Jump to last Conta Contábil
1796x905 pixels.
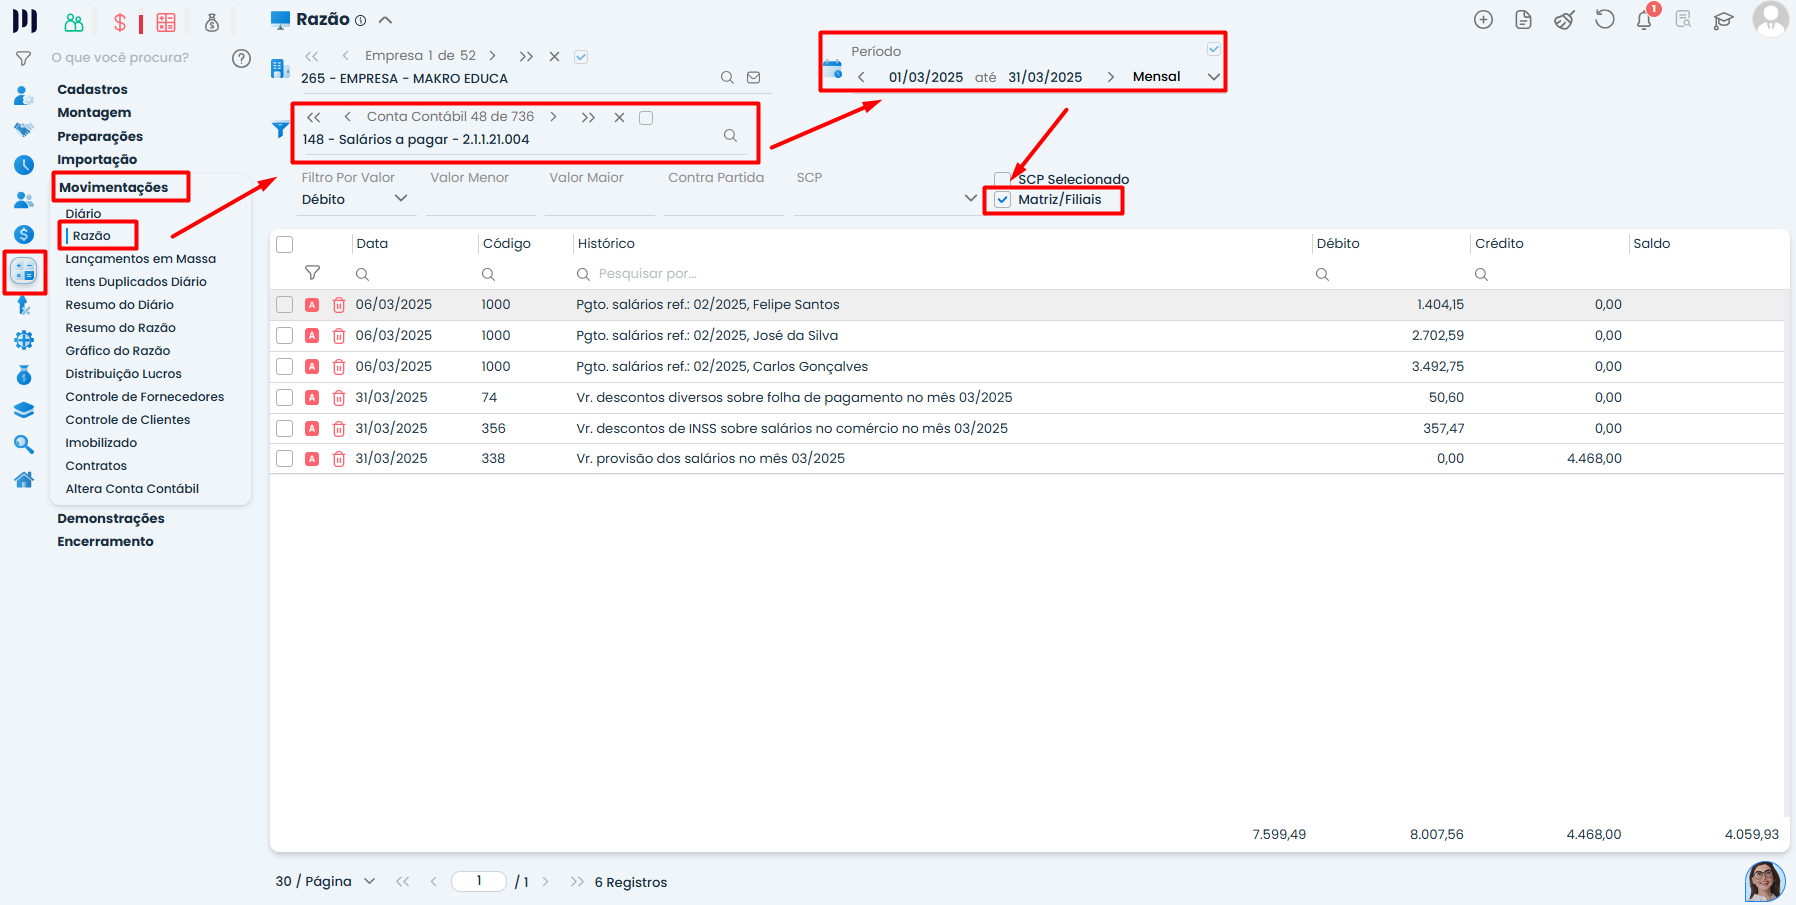click(588, 118)
